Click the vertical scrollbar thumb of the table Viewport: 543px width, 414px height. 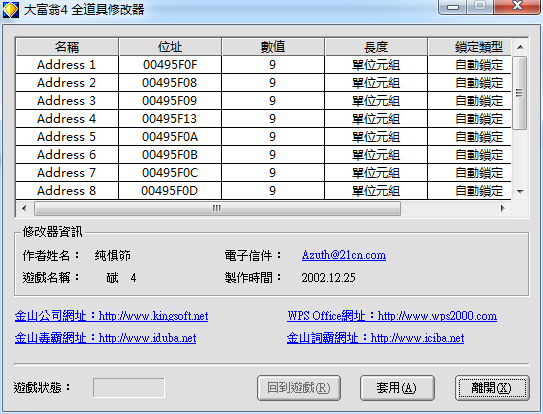[519, 93]
